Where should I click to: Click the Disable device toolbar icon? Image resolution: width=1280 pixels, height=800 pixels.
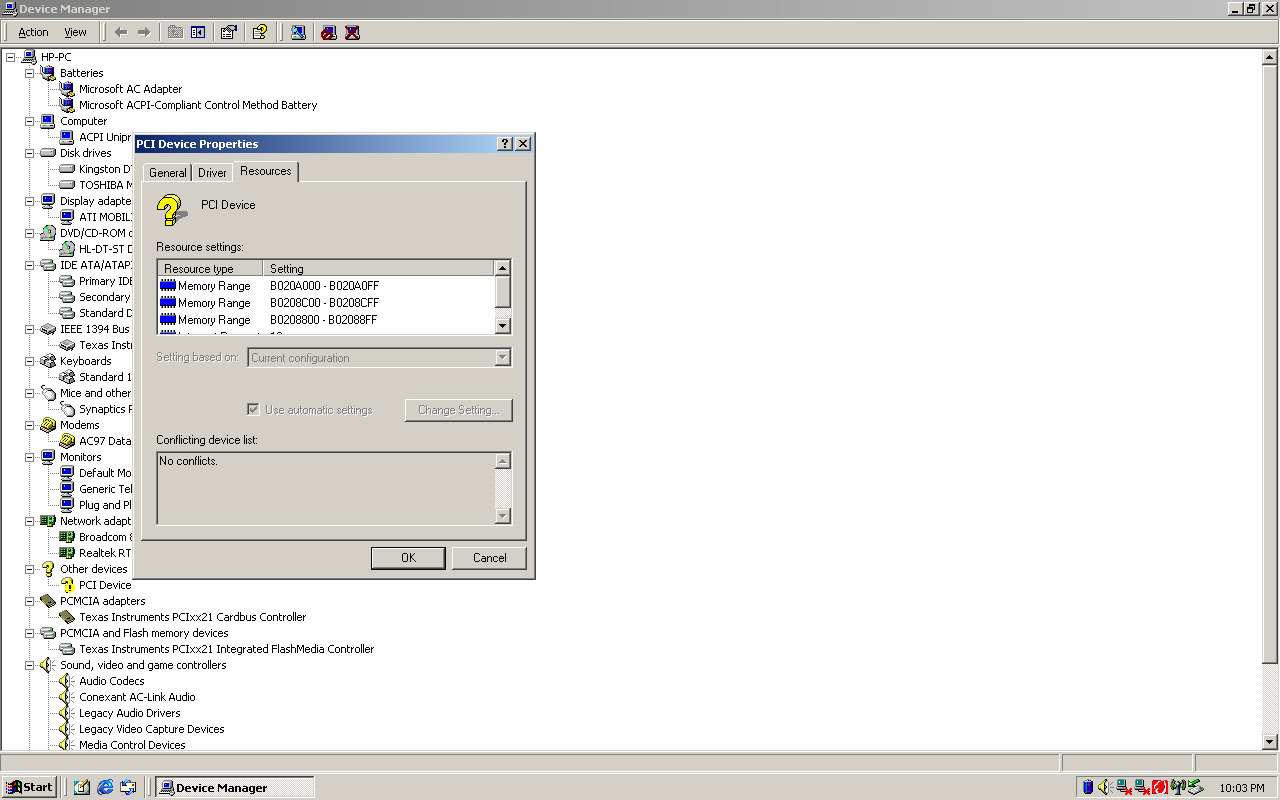[328, 32]
